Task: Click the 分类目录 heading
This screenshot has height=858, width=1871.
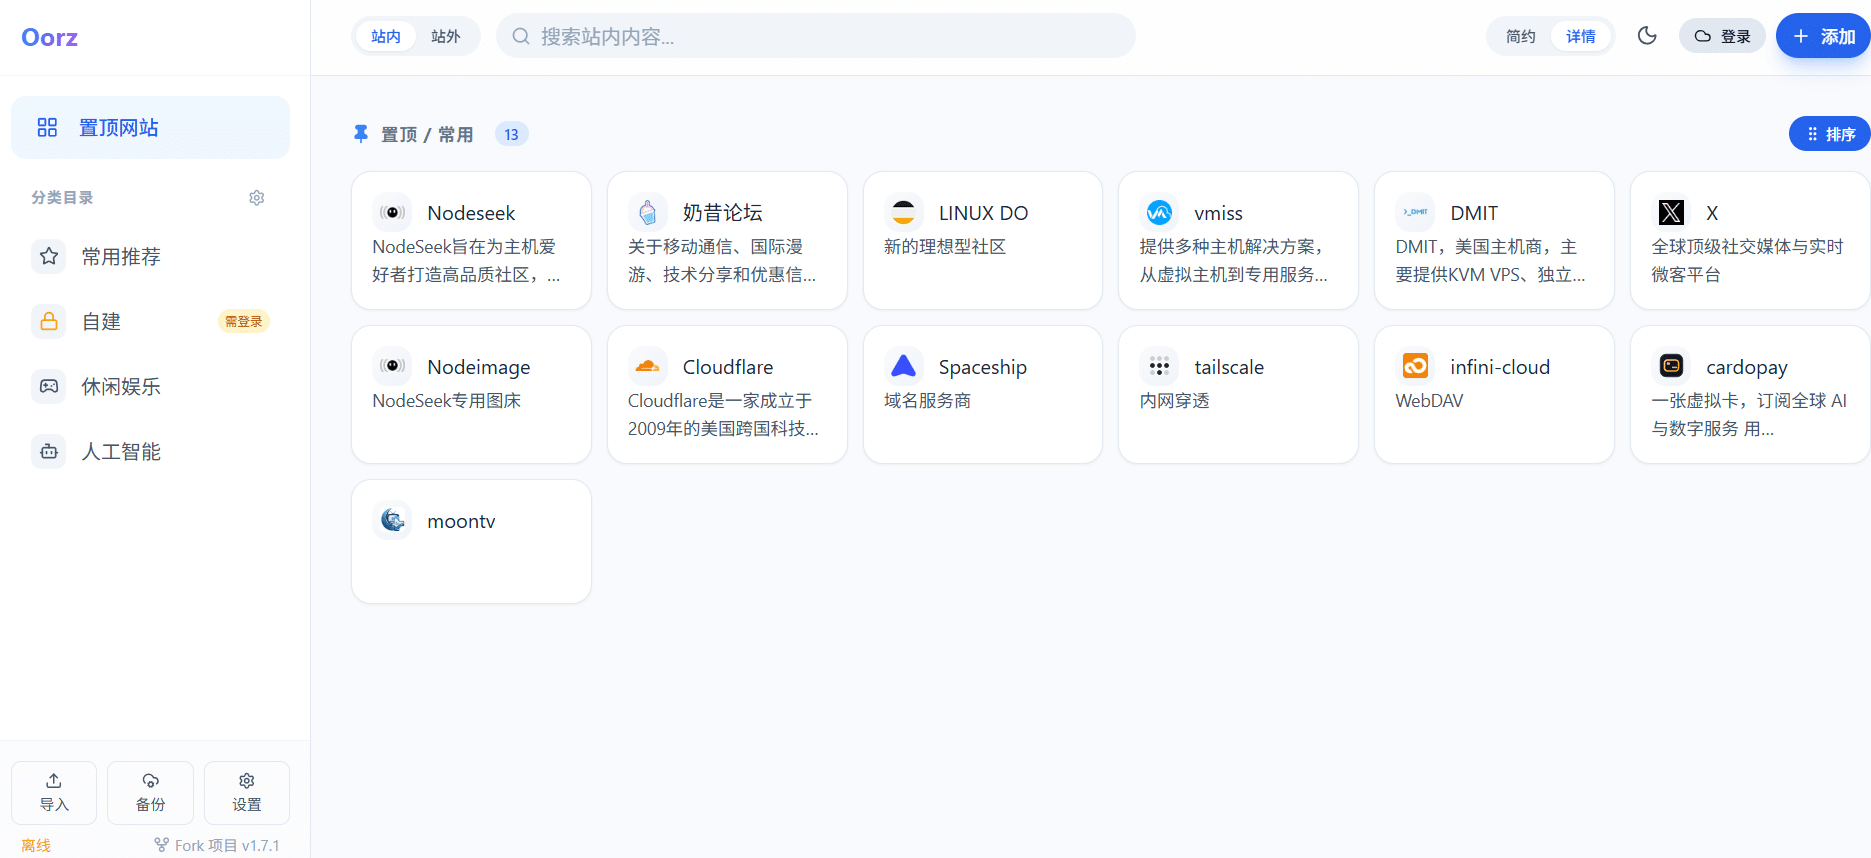Action: (62, 198)
